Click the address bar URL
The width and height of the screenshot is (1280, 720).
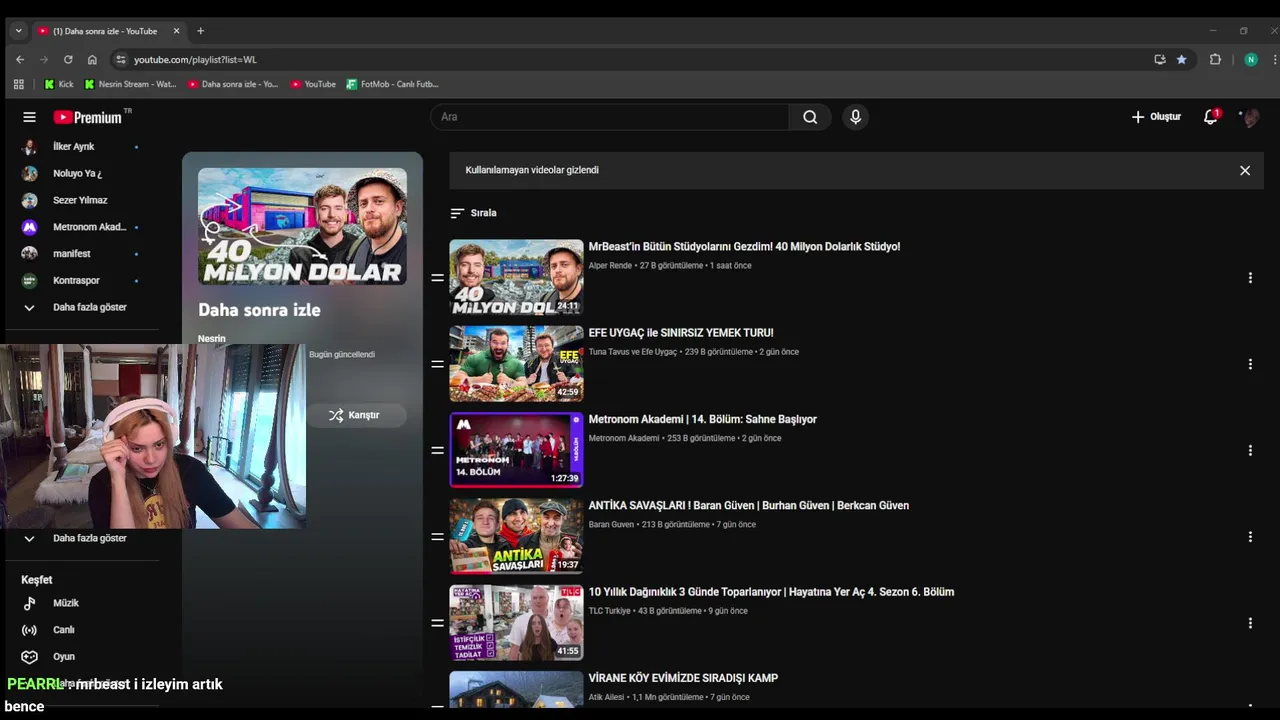[195, 59]
